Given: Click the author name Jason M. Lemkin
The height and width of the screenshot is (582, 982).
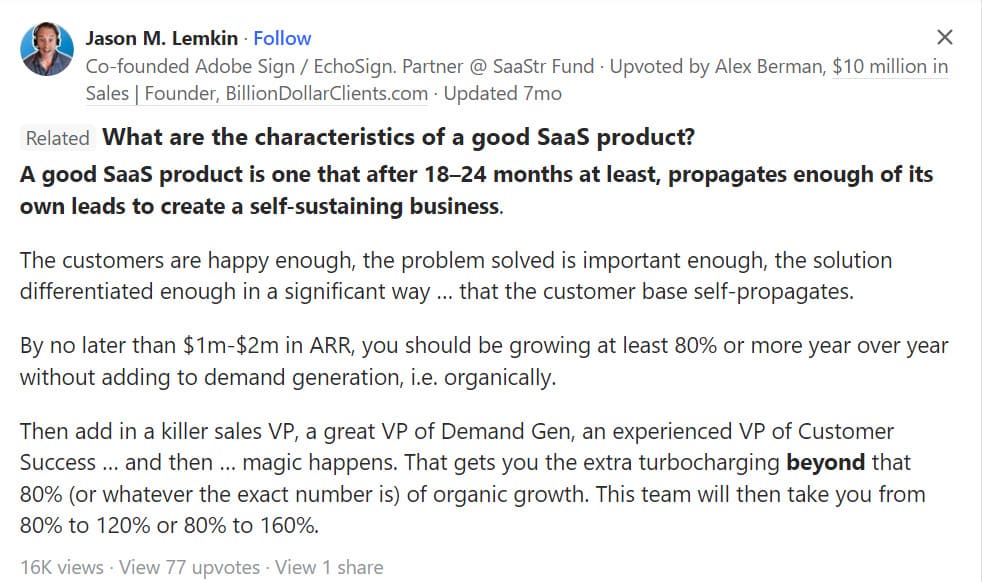Looking at the screenshot, I should [x=162, y=38].
